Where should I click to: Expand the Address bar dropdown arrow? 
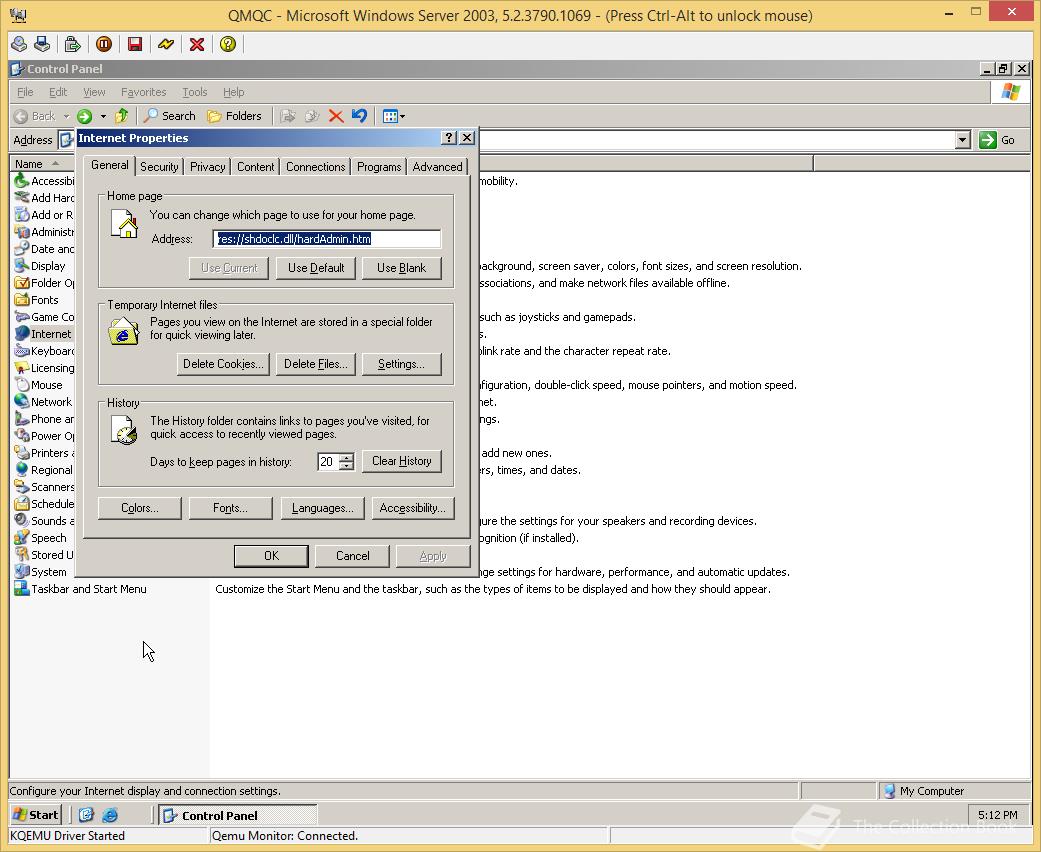(963, 140)
